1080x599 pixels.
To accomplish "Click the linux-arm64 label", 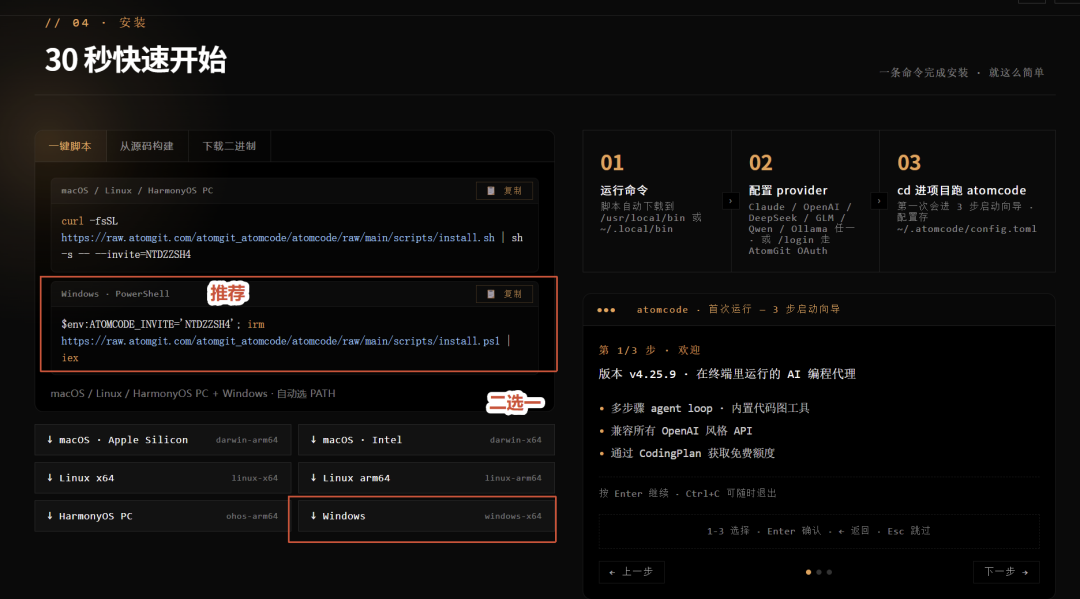I will tap(513, 478).
